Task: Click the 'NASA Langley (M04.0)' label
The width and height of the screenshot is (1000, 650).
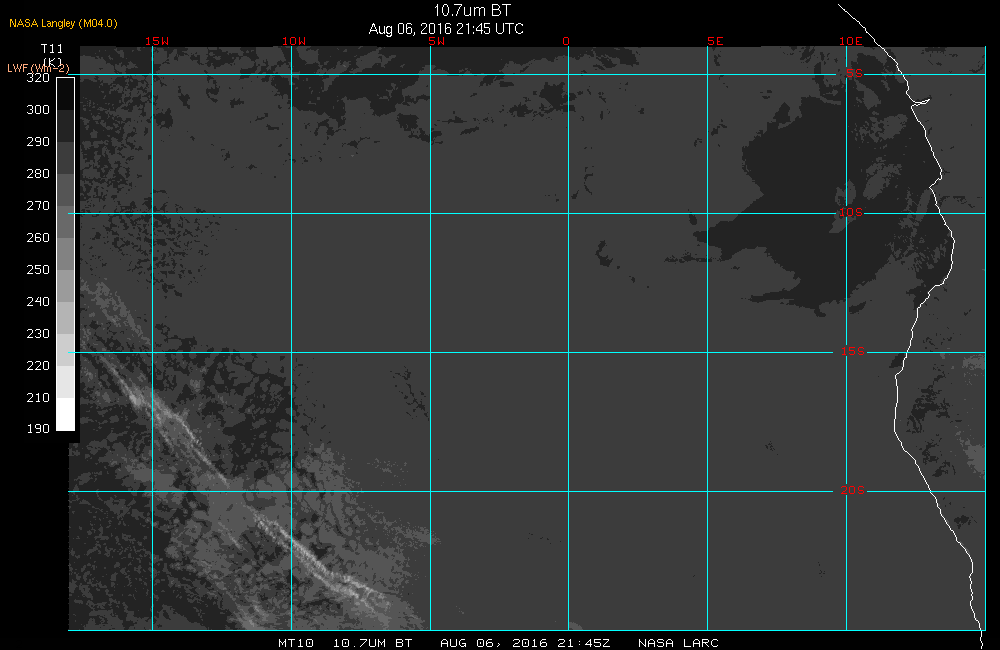Action: (63, 23)
